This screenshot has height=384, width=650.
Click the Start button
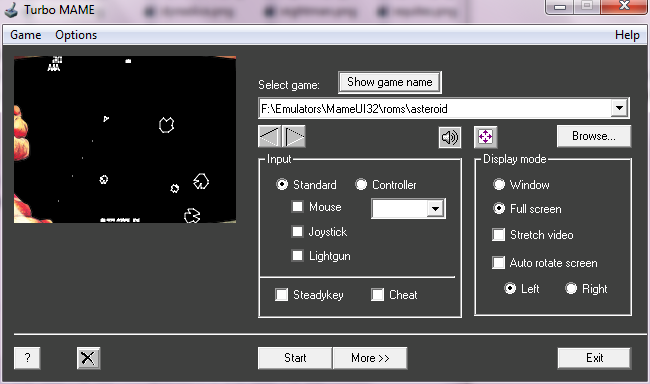(295, 358)
